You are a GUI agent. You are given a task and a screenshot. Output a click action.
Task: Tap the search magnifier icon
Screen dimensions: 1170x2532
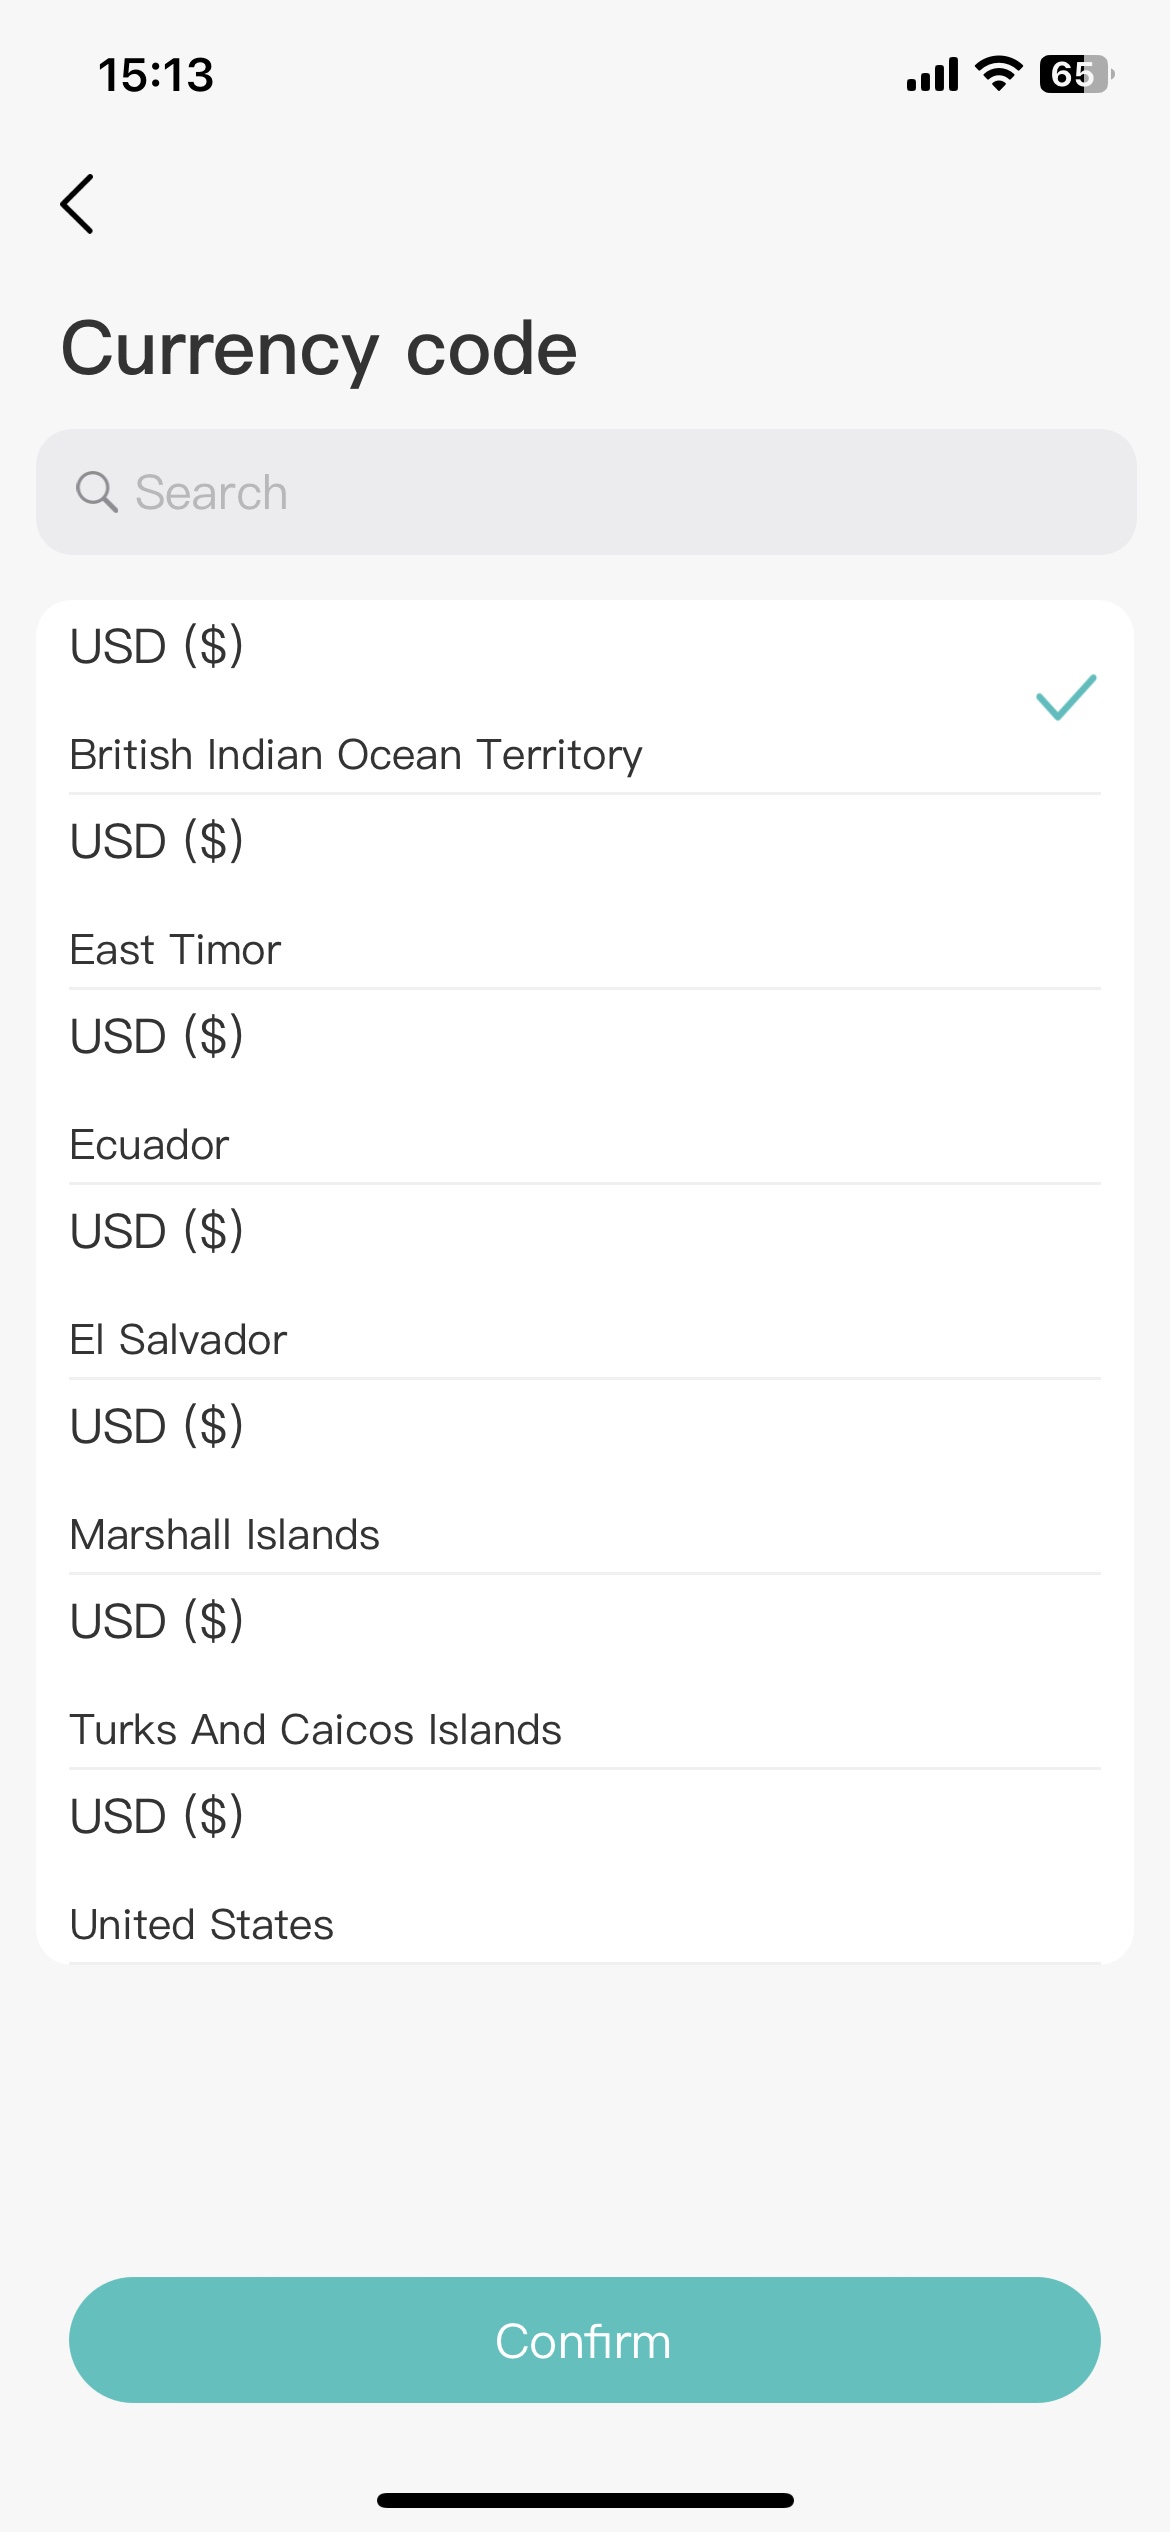(x=97, y=492)
